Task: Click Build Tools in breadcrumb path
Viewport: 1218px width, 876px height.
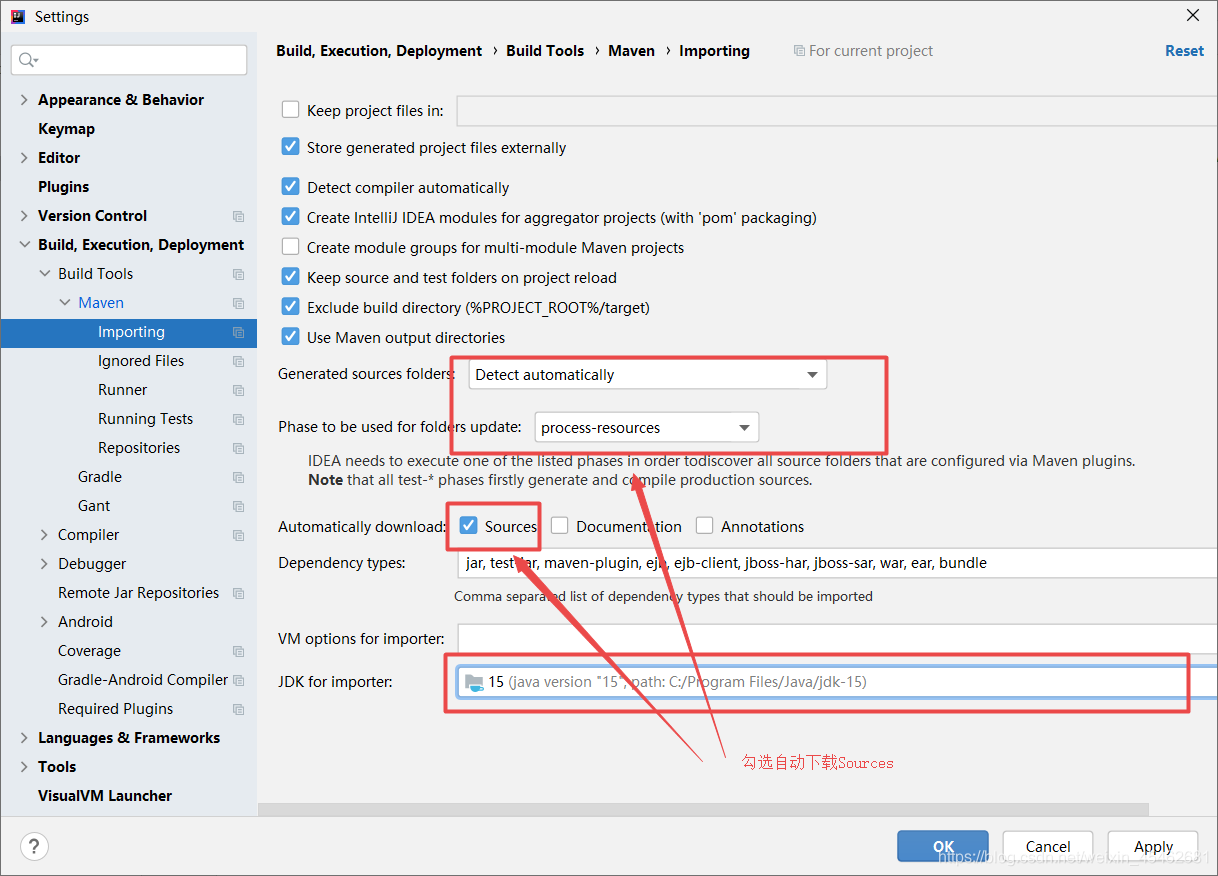Action: 545,51
